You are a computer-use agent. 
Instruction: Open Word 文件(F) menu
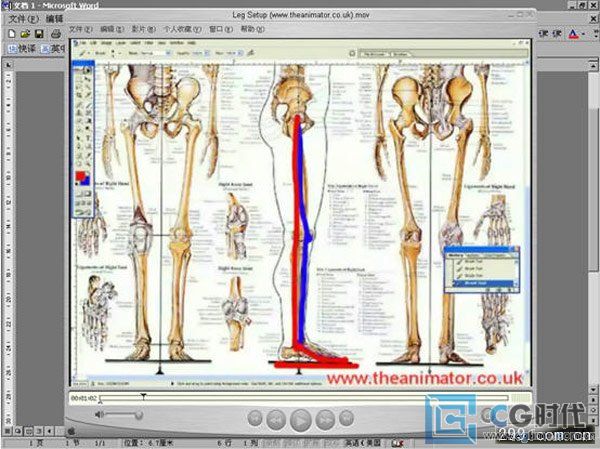click(x=24, y=19)
